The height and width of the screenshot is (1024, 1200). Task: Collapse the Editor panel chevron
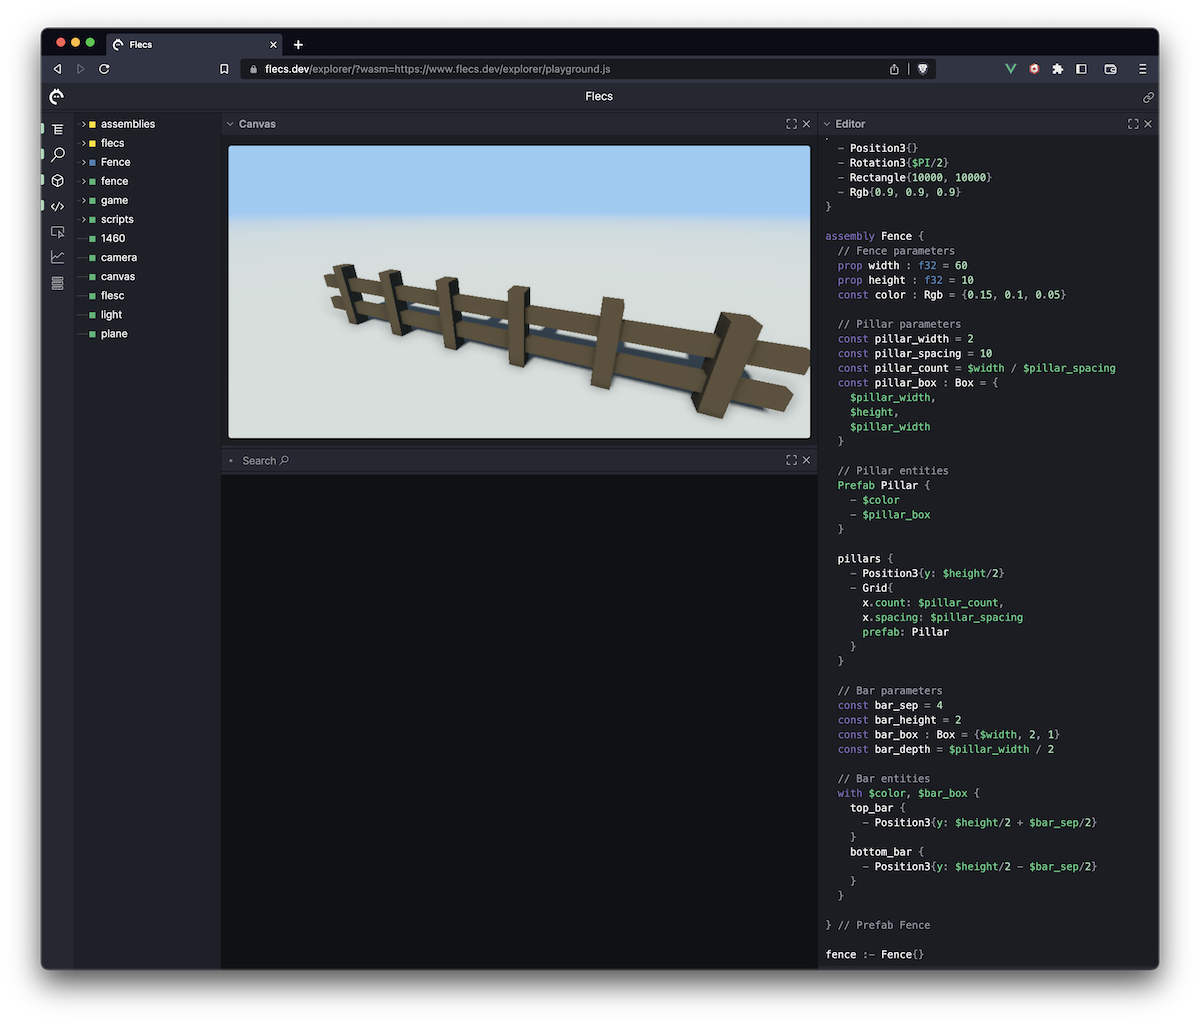click(827, 124)
